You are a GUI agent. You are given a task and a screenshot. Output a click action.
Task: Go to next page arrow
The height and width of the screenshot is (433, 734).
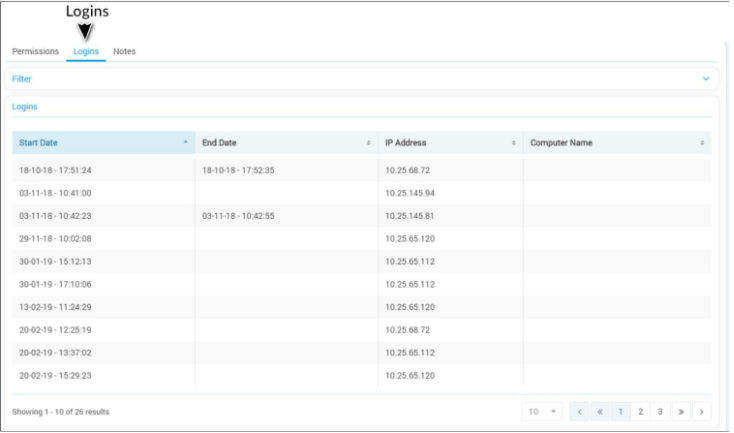pyautogui.click(x=702, y=411)
